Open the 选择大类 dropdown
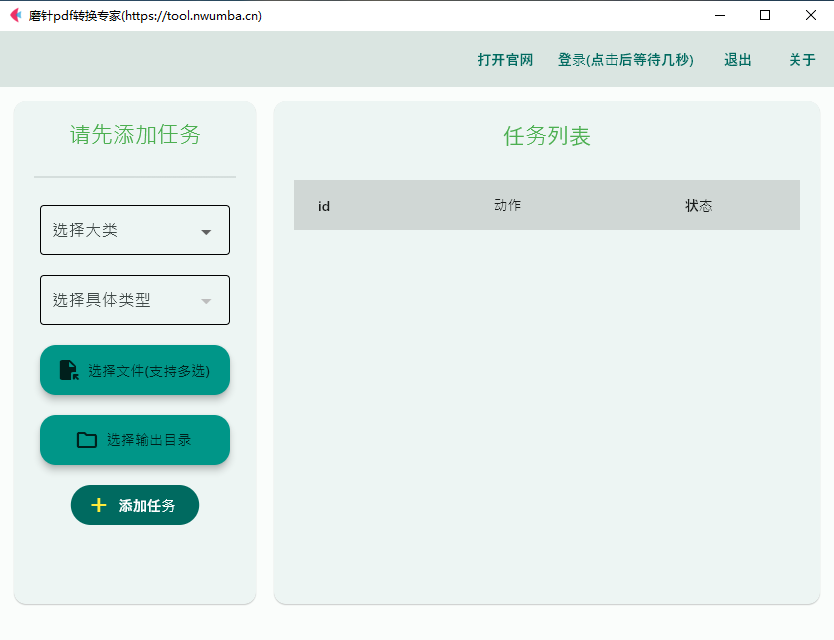834x640 pixels. coord(135,230)
